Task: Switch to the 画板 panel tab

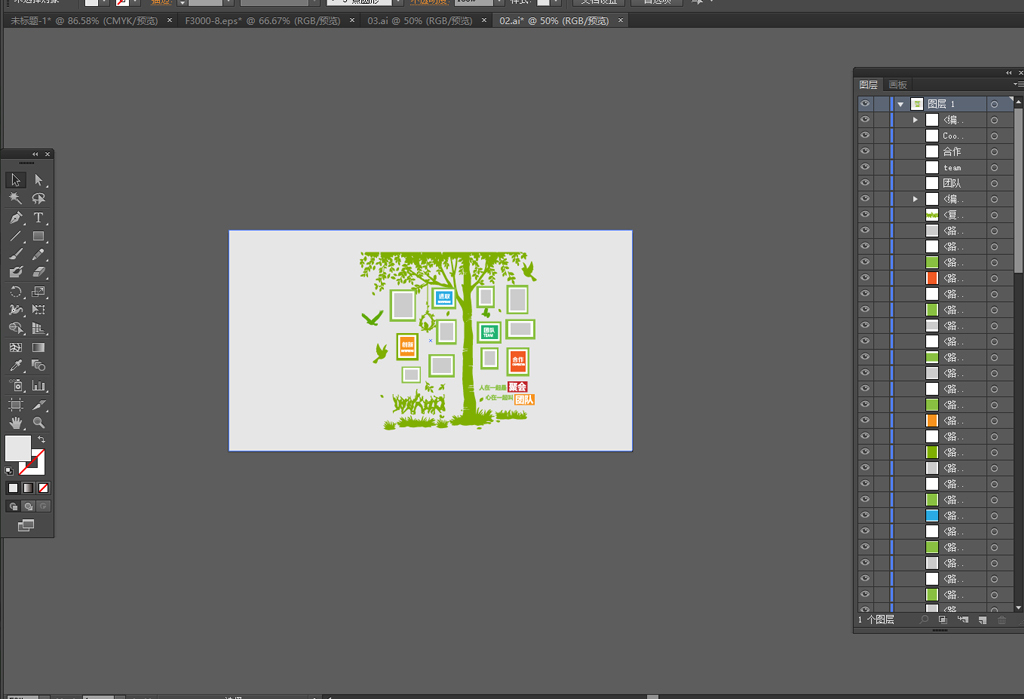Action: (x=898, y=85)
